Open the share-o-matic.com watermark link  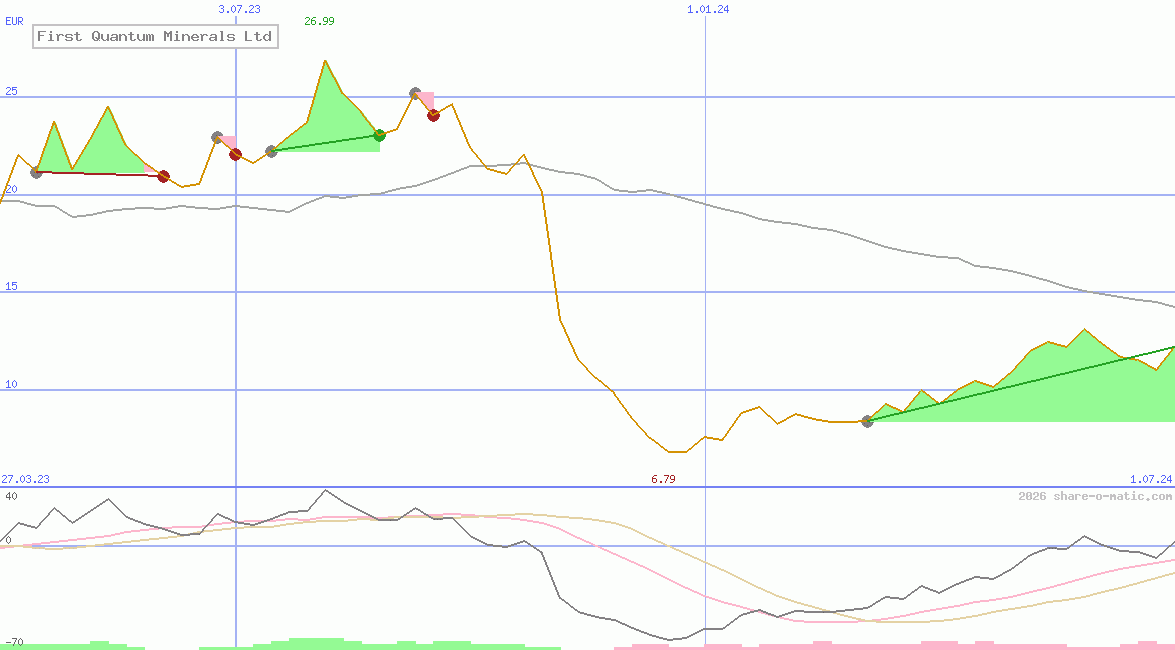point(1095,496)
